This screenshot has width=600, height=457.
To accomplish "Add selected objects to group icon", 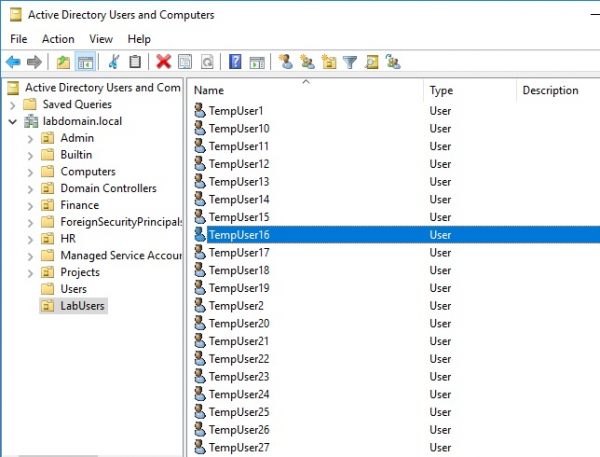I will click(x=393, y=62).
